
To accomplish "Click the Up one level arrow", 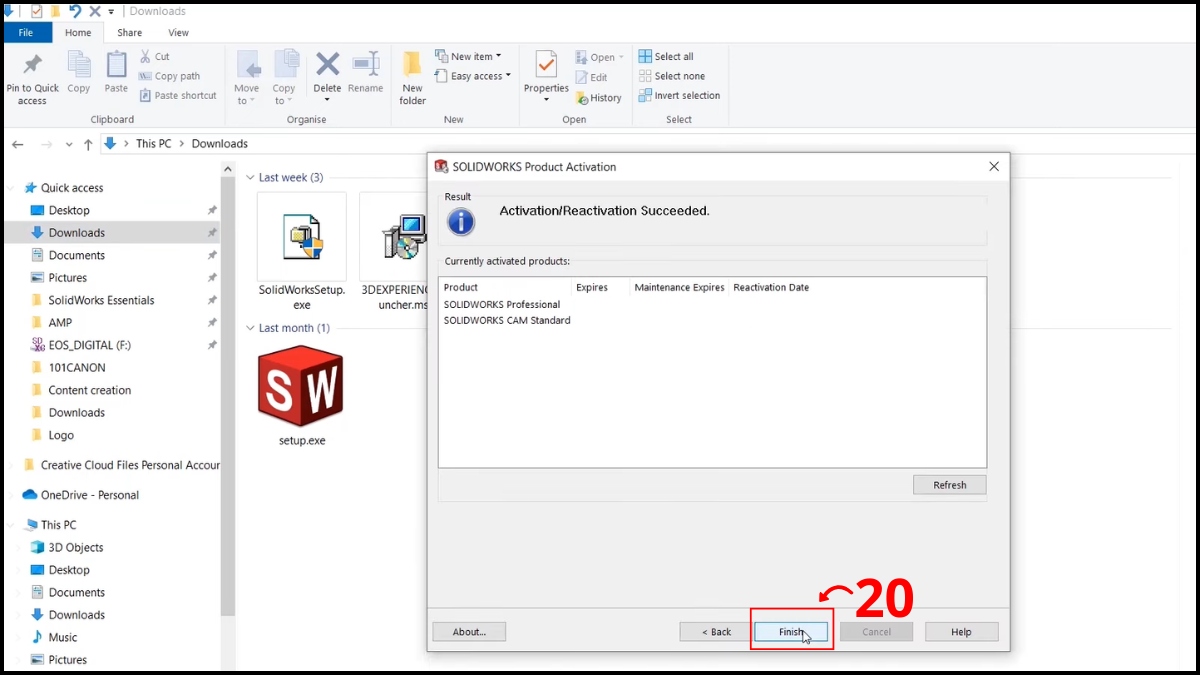I will [88, 144].
